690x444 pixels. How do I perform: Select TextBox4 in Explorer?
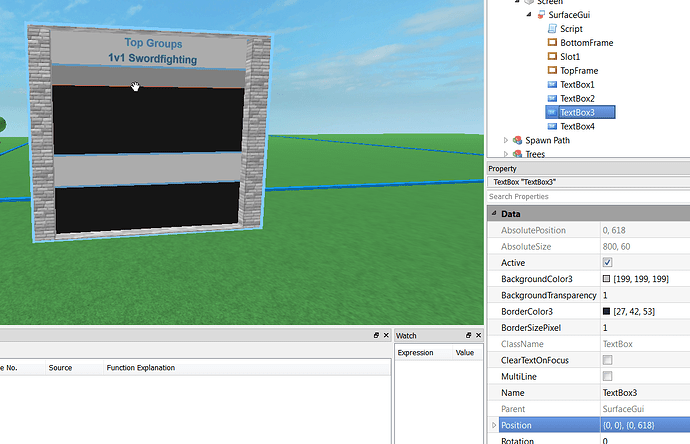click(577, 127)
